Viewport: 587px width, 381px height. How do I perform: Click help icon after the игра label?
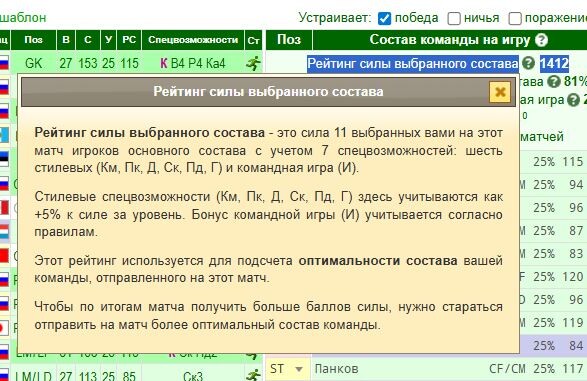(x=573, y=100)
